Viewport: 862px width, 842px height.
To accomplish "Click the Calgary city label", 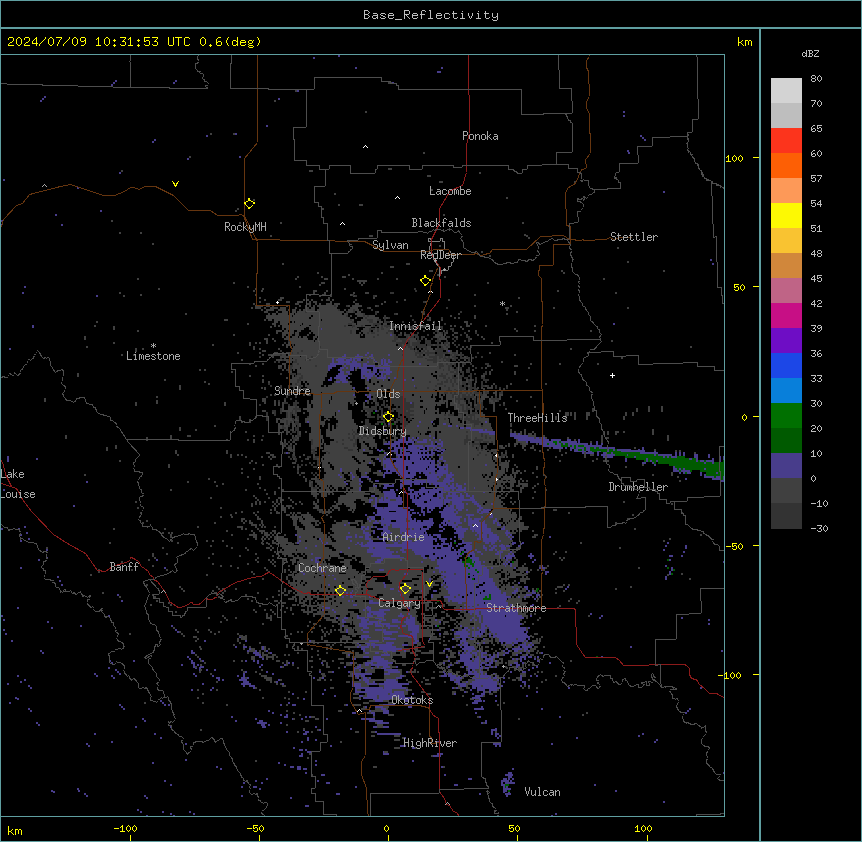I will pyautogui.click(x=399, y=603).
